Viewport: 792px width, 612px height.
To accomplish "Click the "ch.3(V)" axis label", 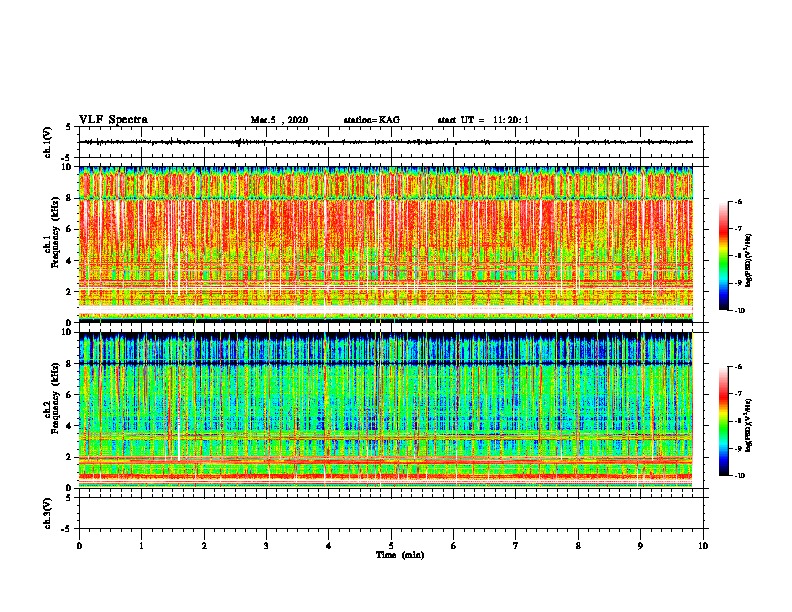I will [x=47, y=513].
